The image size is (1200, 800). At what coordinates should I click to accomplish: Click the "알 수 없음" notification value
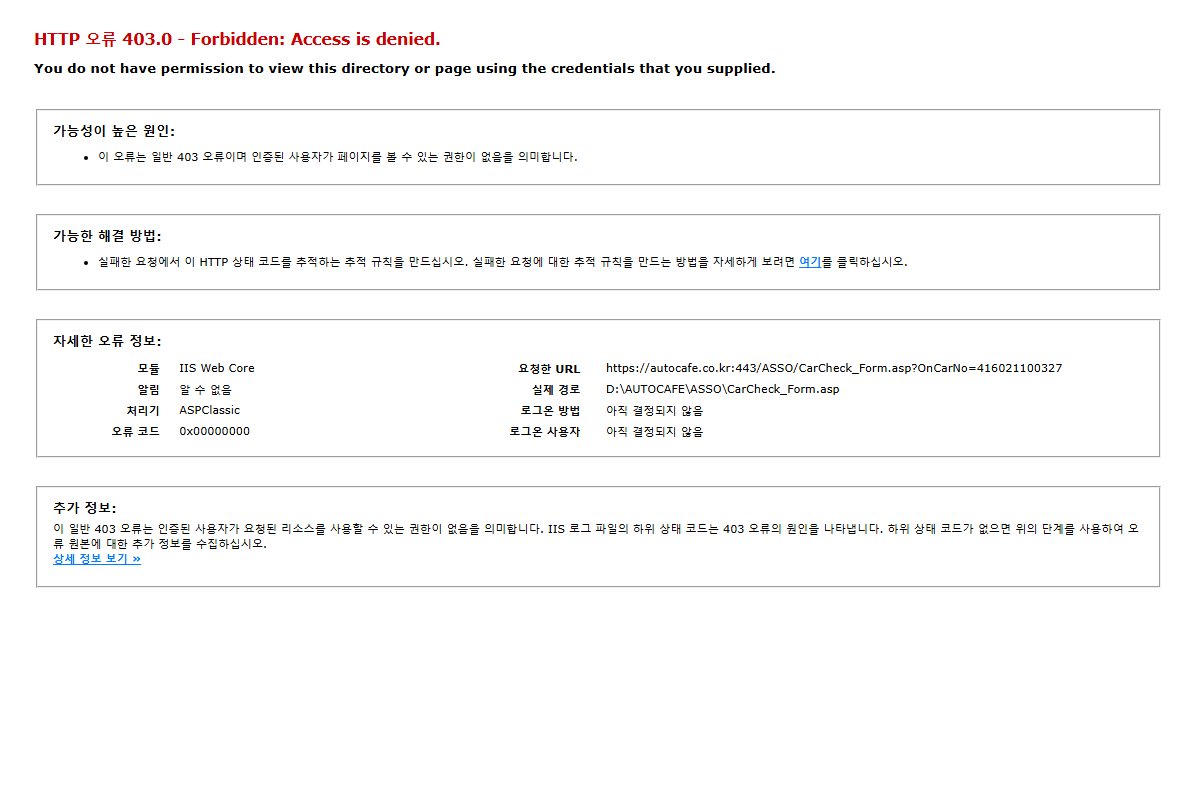(x=205, y=389)
